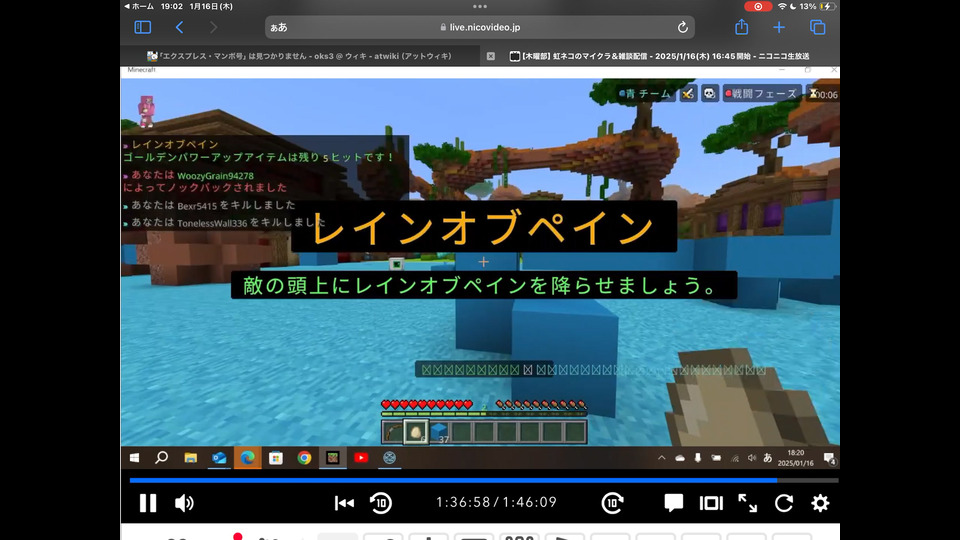
Task: Switch to the atwiki エクスプレス・マンボ号 tab
Action: click(x=300, y=56)
